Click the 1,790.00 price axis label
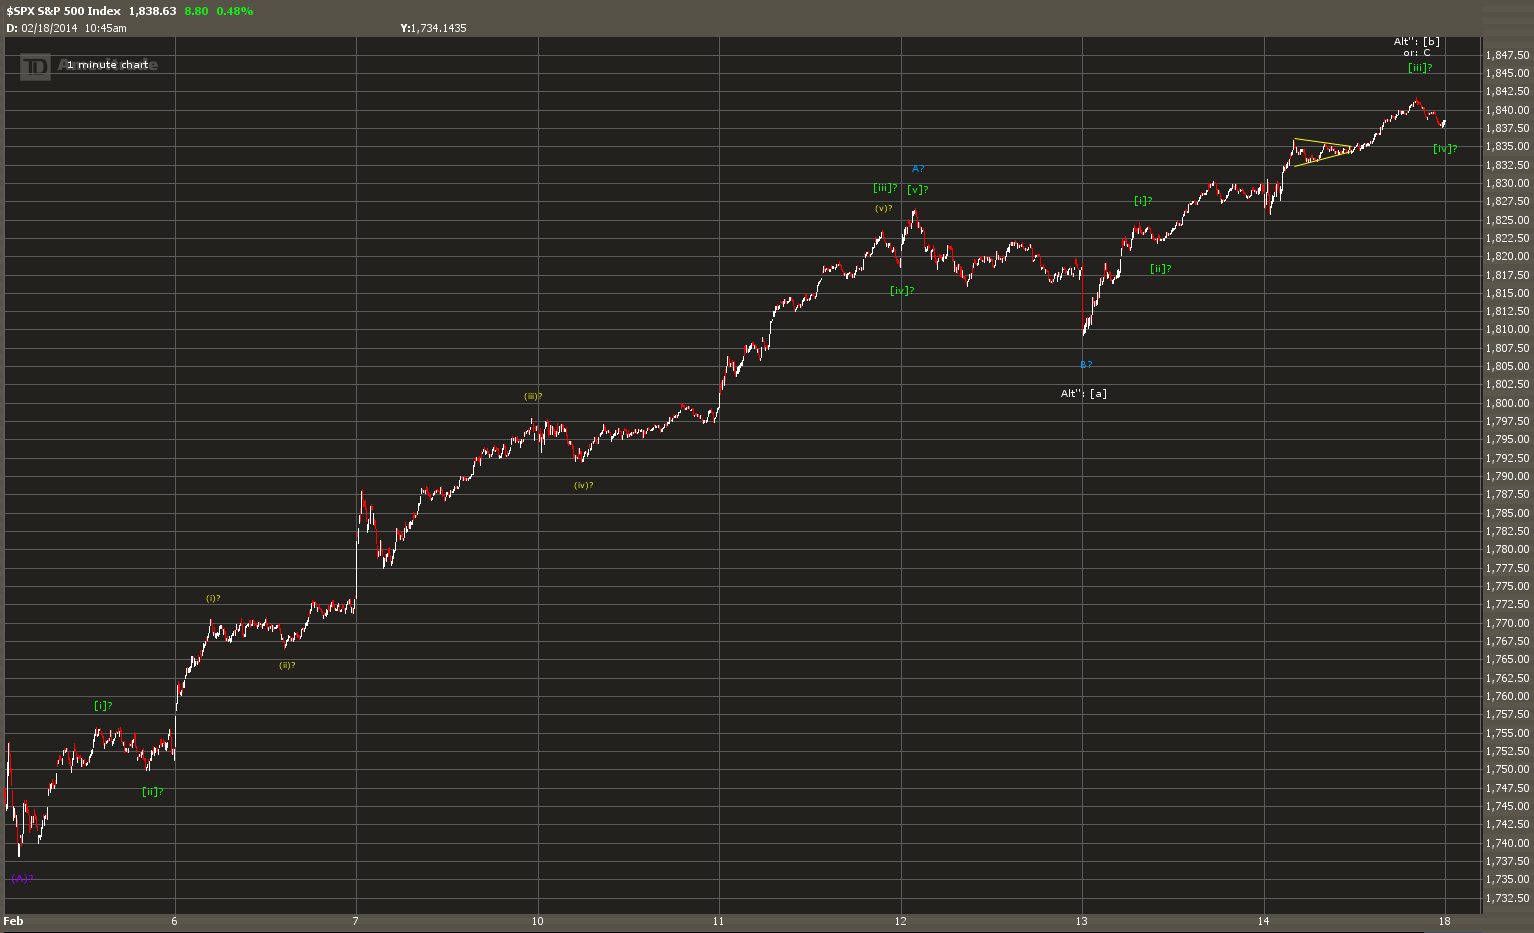Viewport: 1534px width, 933px height. [1508, 476]
